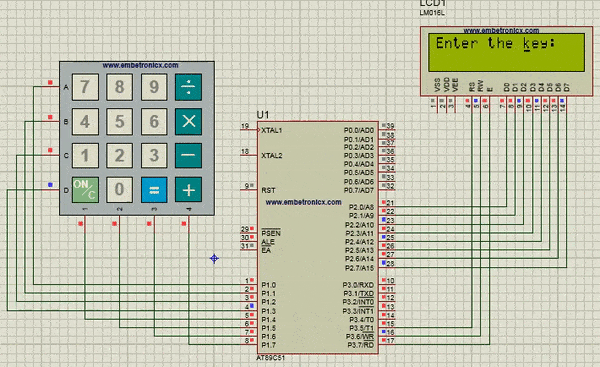Click keypad digit 8
This screenshot has width=600, height=367.
click(119, 87)
